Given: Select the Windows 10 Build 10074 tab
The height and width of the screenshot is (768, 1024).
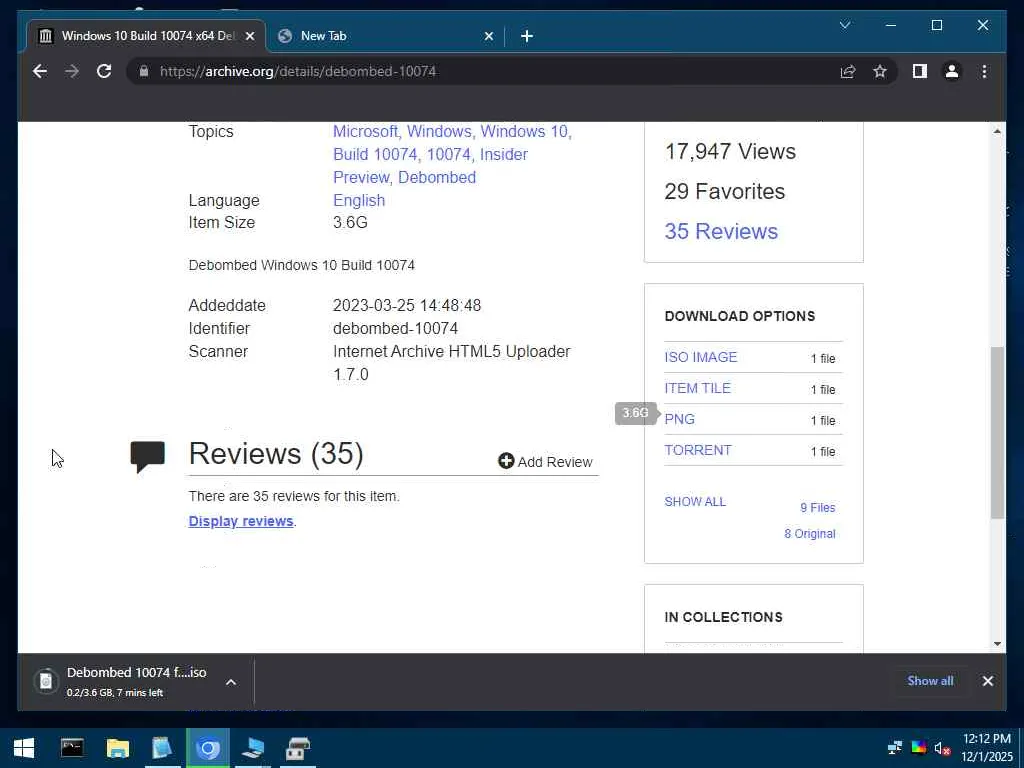Looking at the screenshot, I should (146, 36).
